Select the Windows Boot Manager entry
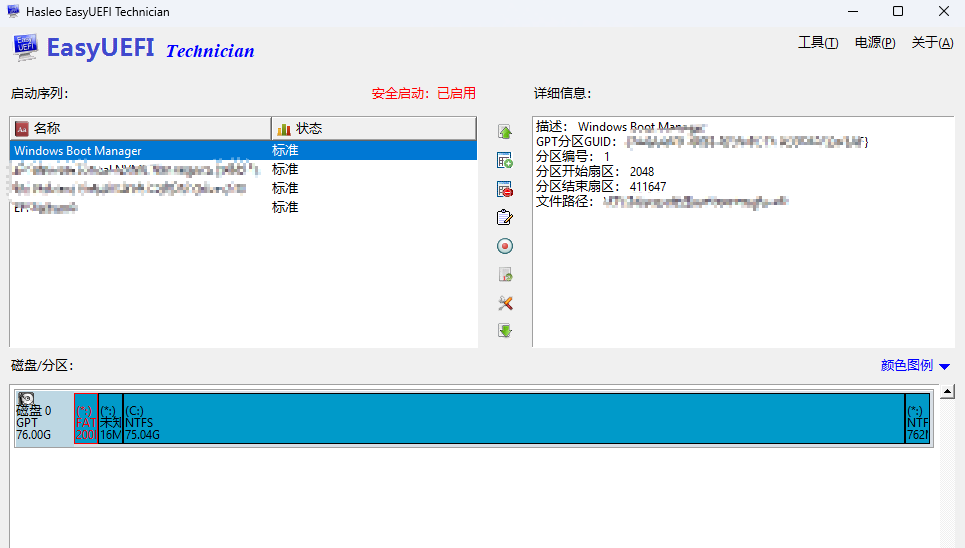The height and width of the screenshot is (548, 965). (x=243, y=150)
